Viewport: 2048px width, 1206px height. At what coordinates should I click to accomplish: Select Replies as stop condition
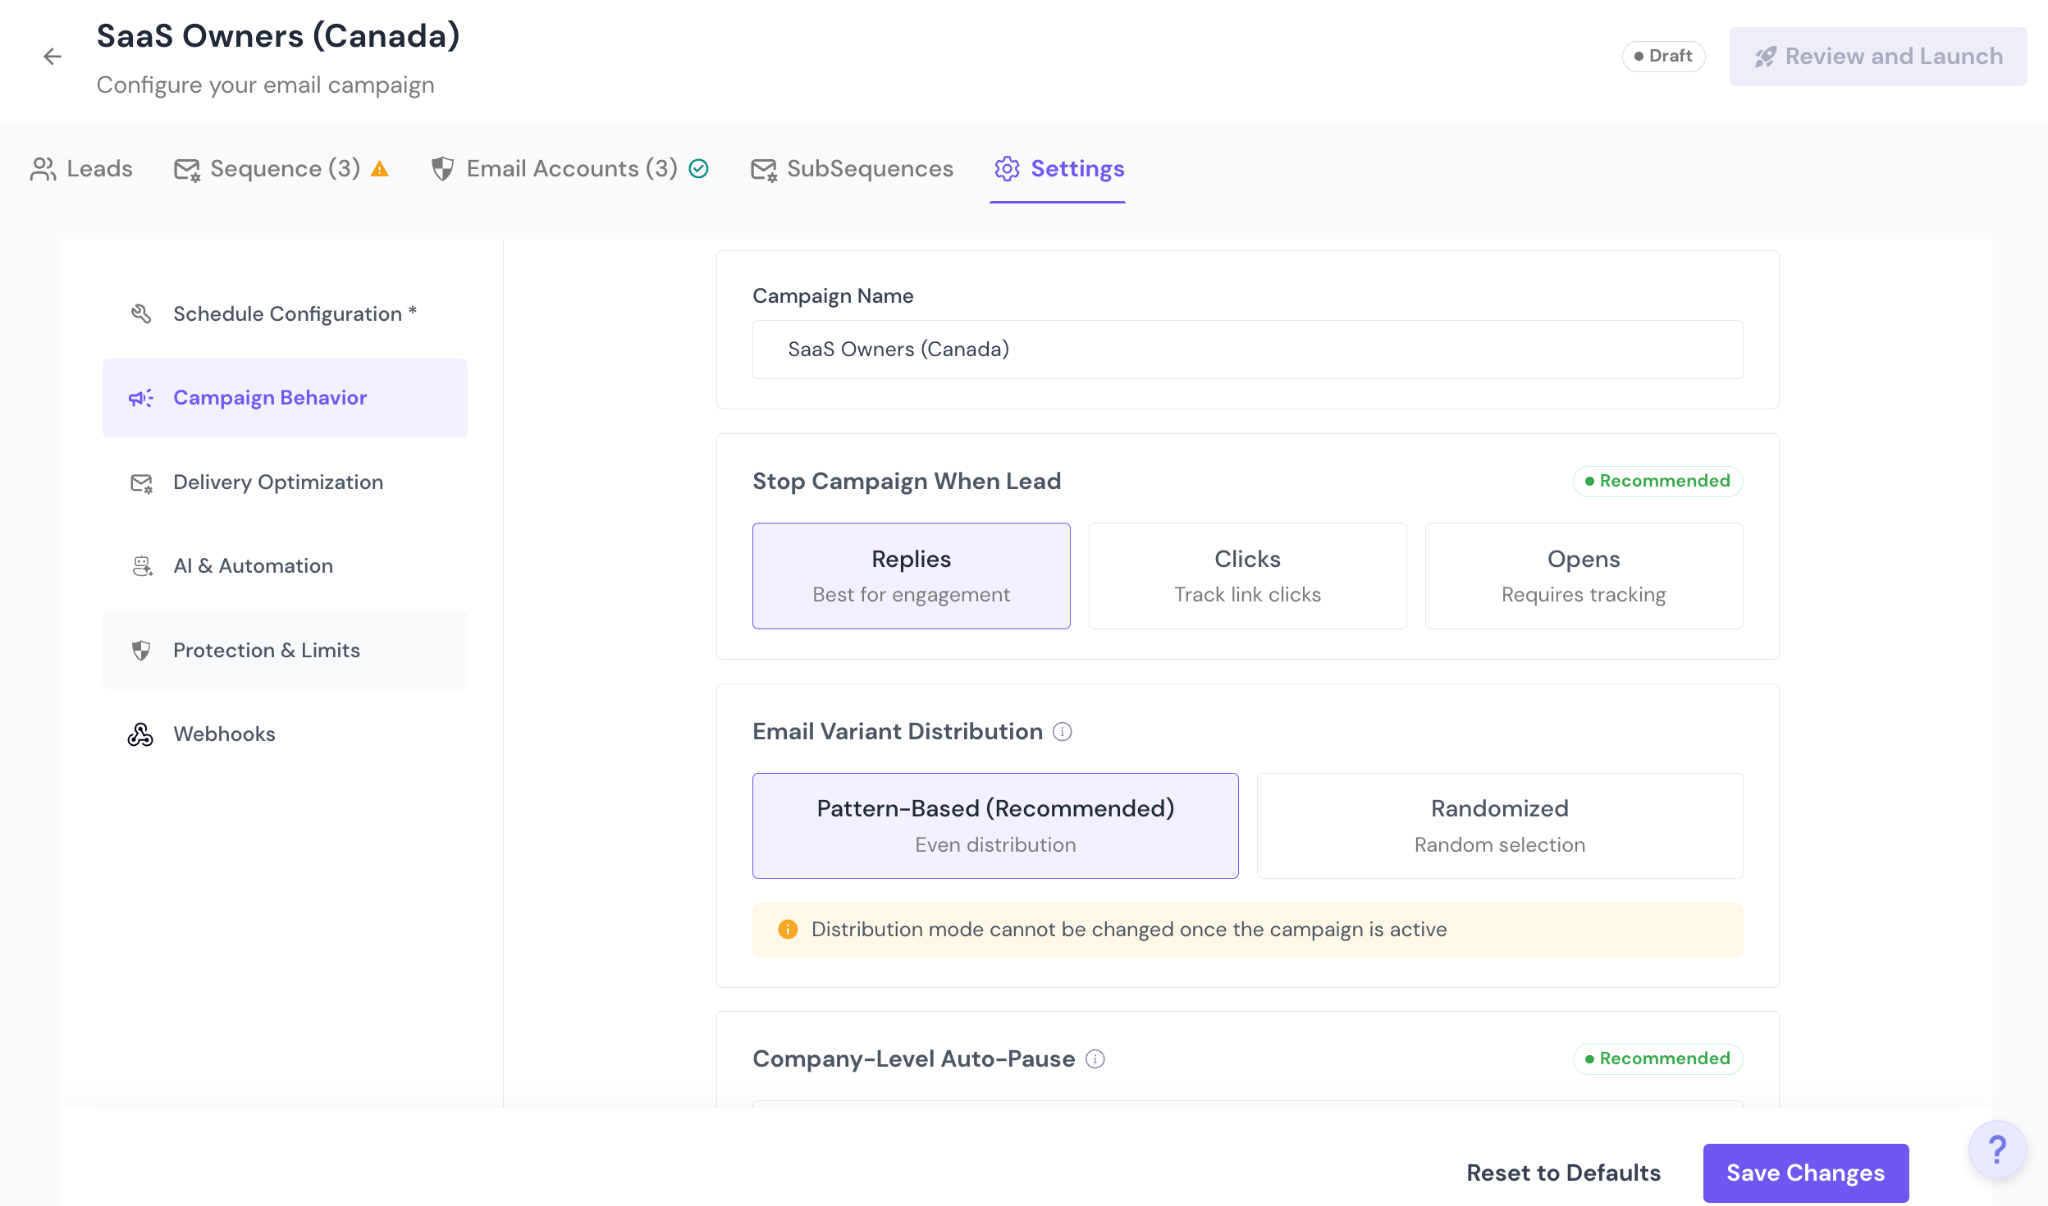911,576
